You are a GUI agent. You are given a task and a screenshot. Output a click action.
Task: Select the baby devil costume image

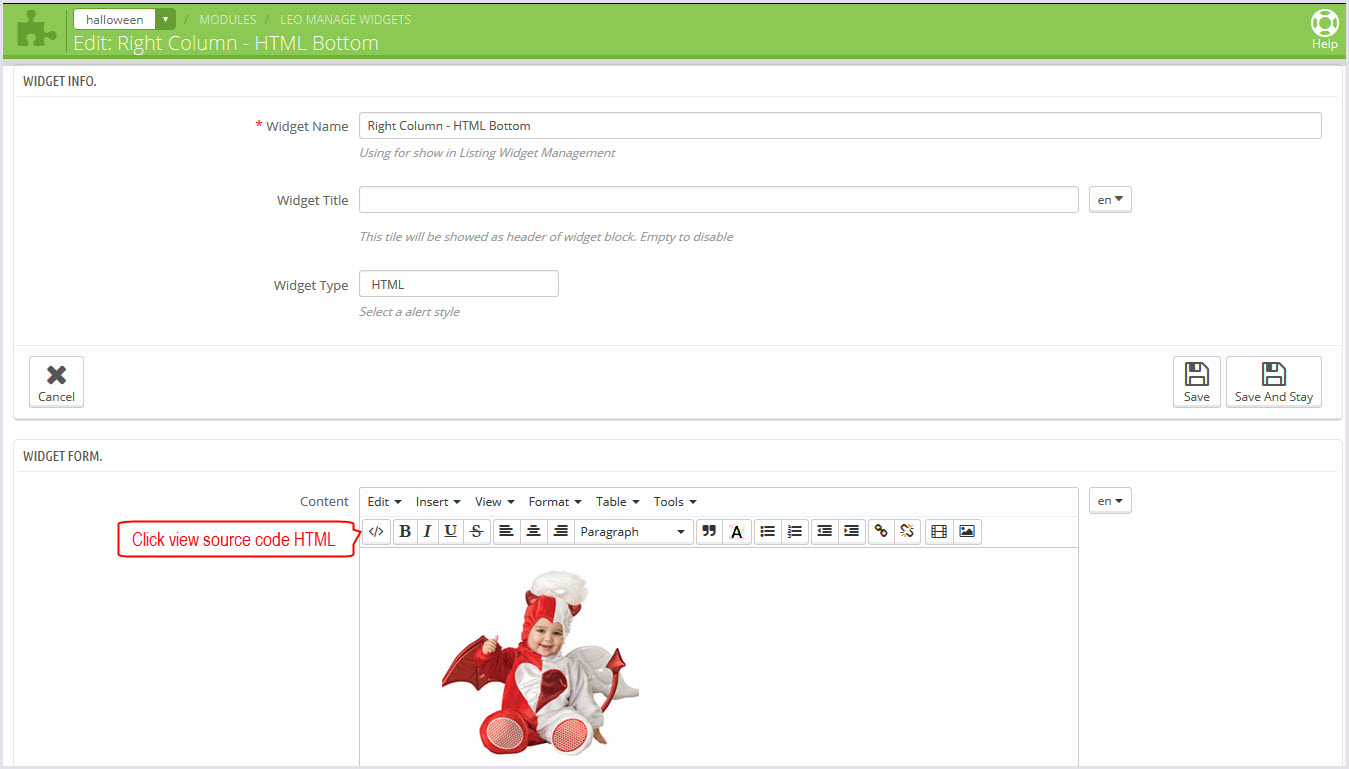click(x=540, y=662)
